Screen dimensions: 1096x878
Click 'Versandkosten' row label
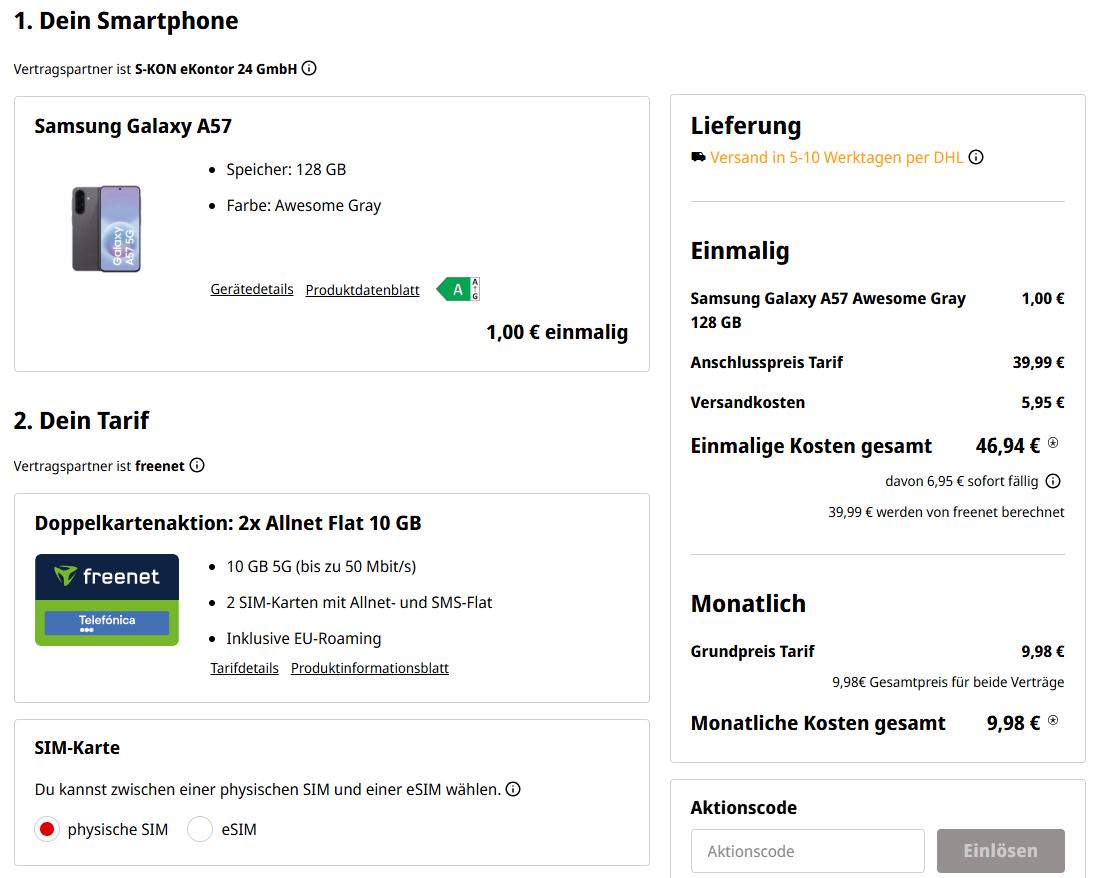coord(748,403)
